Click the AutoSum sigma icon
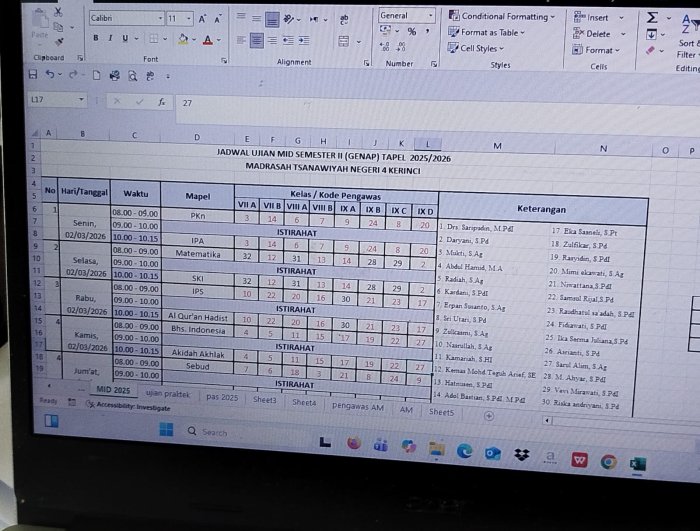The image size is (700, 531). click(651, 17)
